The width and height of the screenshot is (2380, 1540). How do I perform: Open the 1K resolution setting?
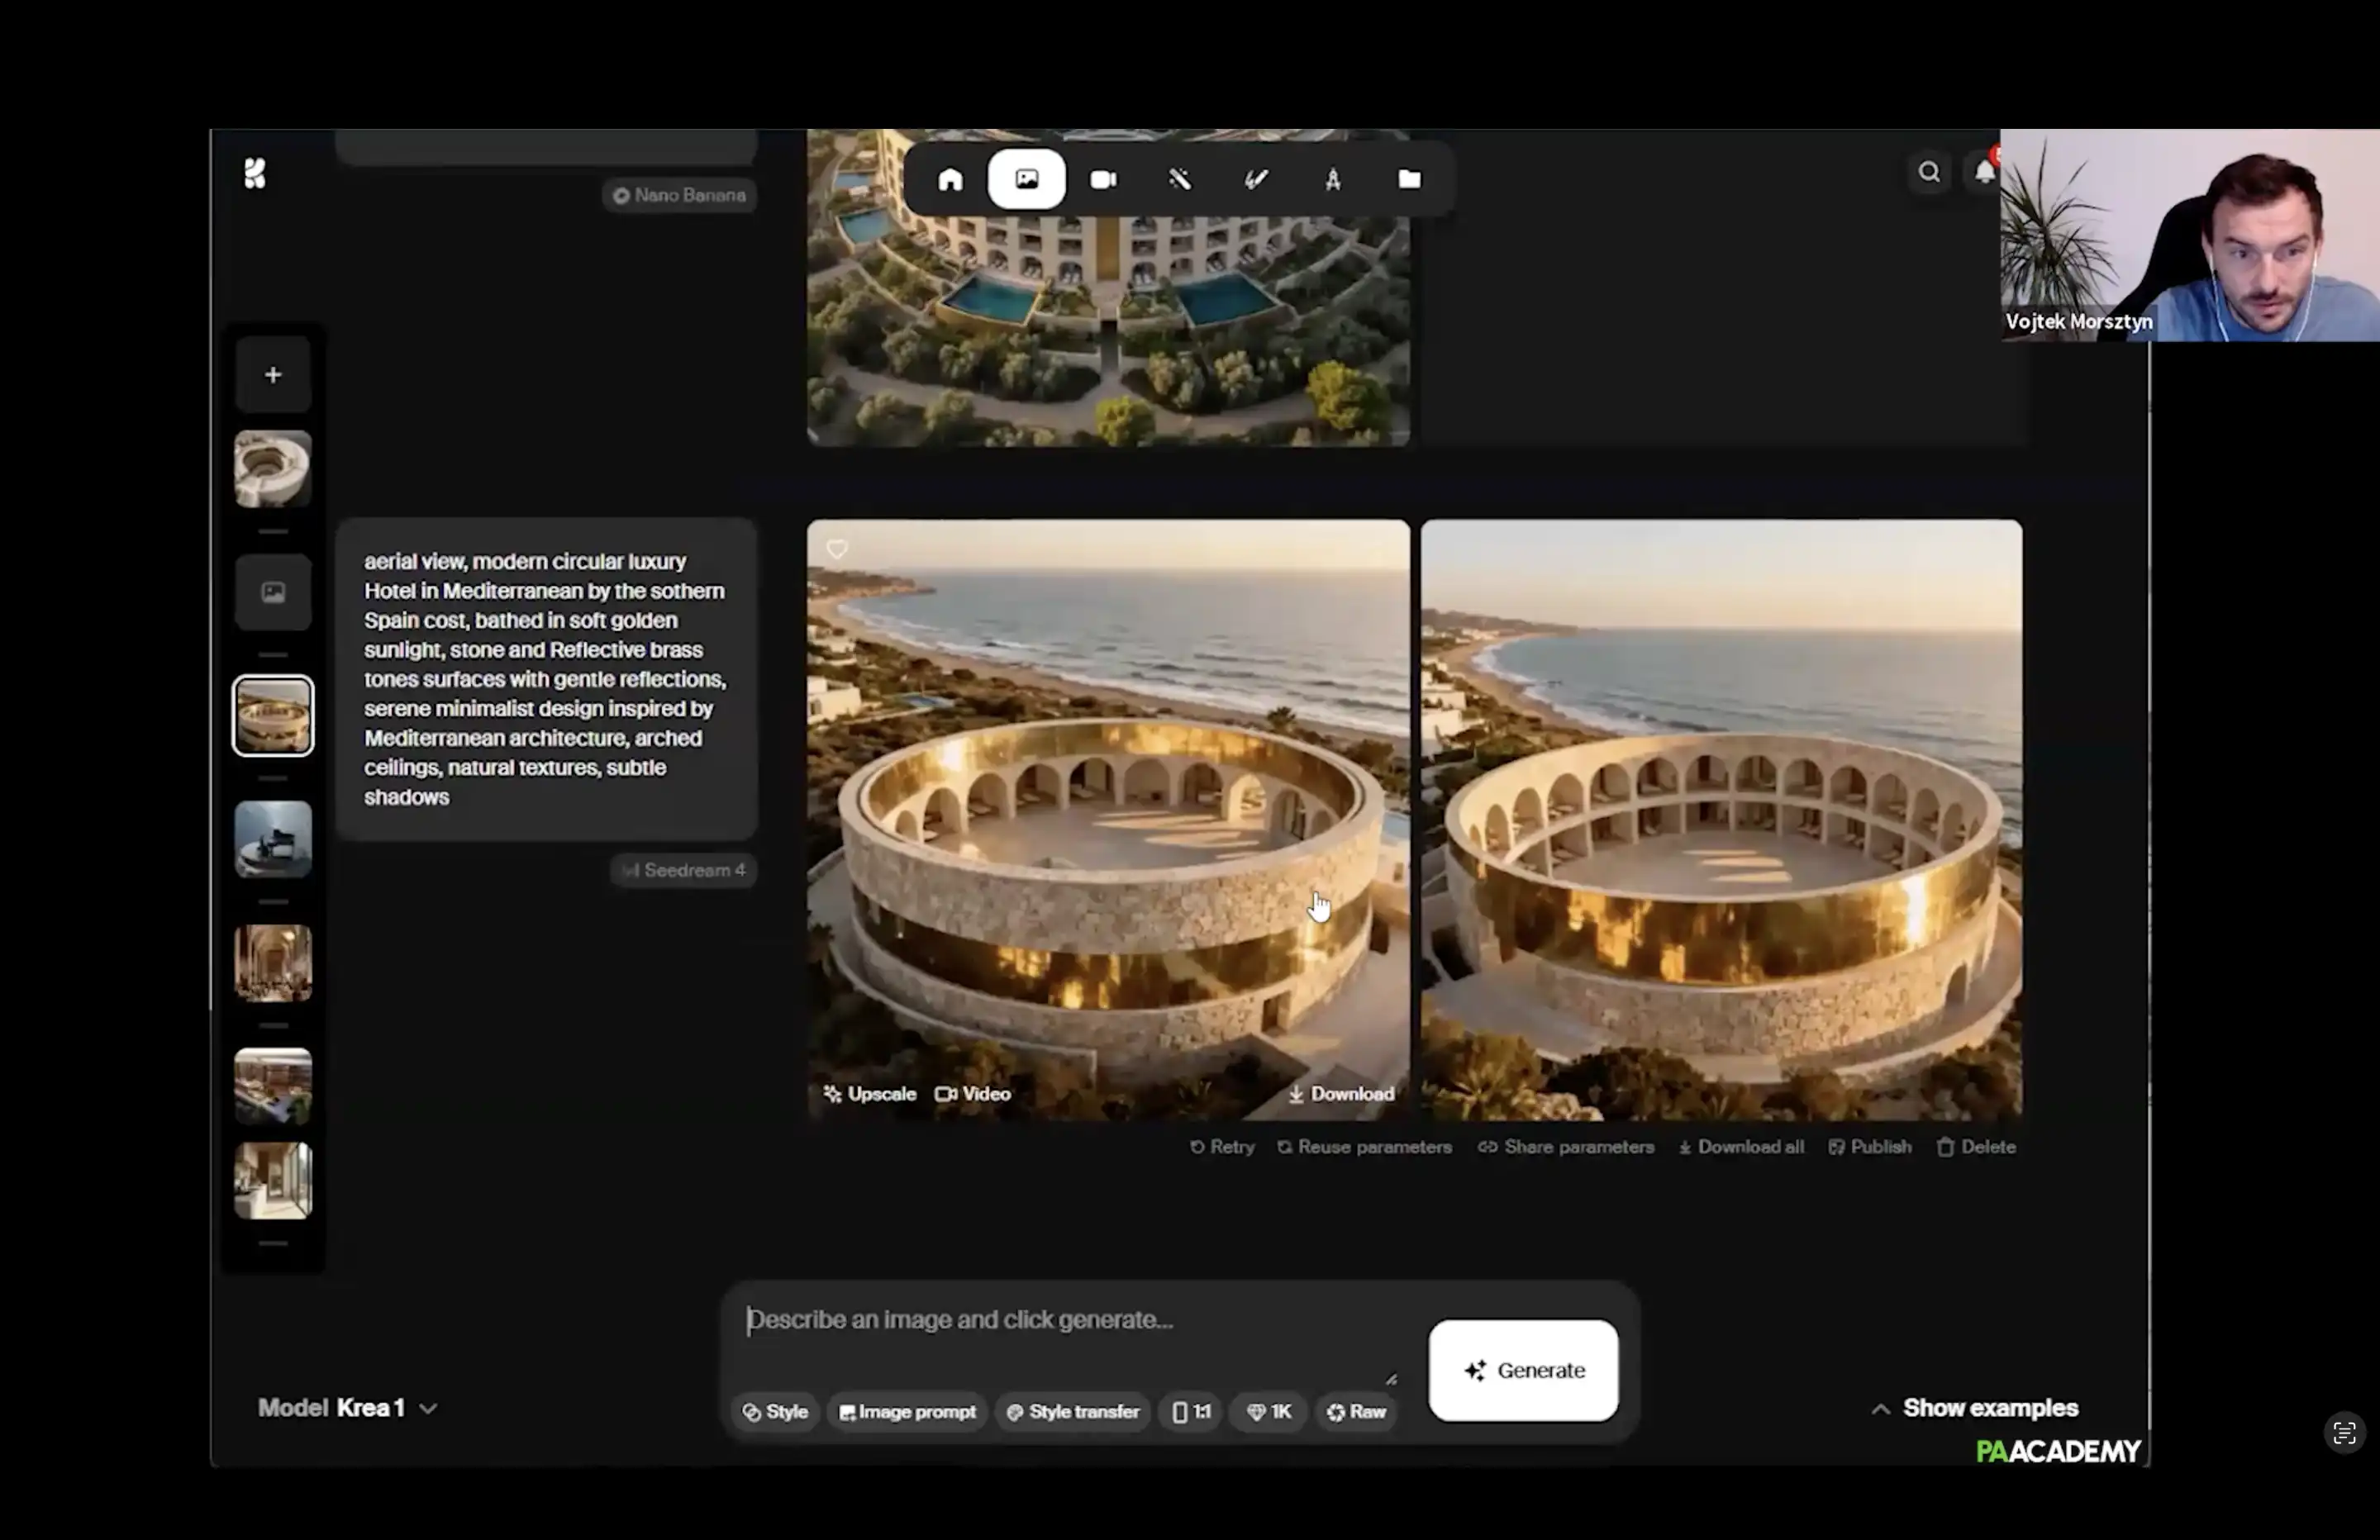[1269, 1412]
